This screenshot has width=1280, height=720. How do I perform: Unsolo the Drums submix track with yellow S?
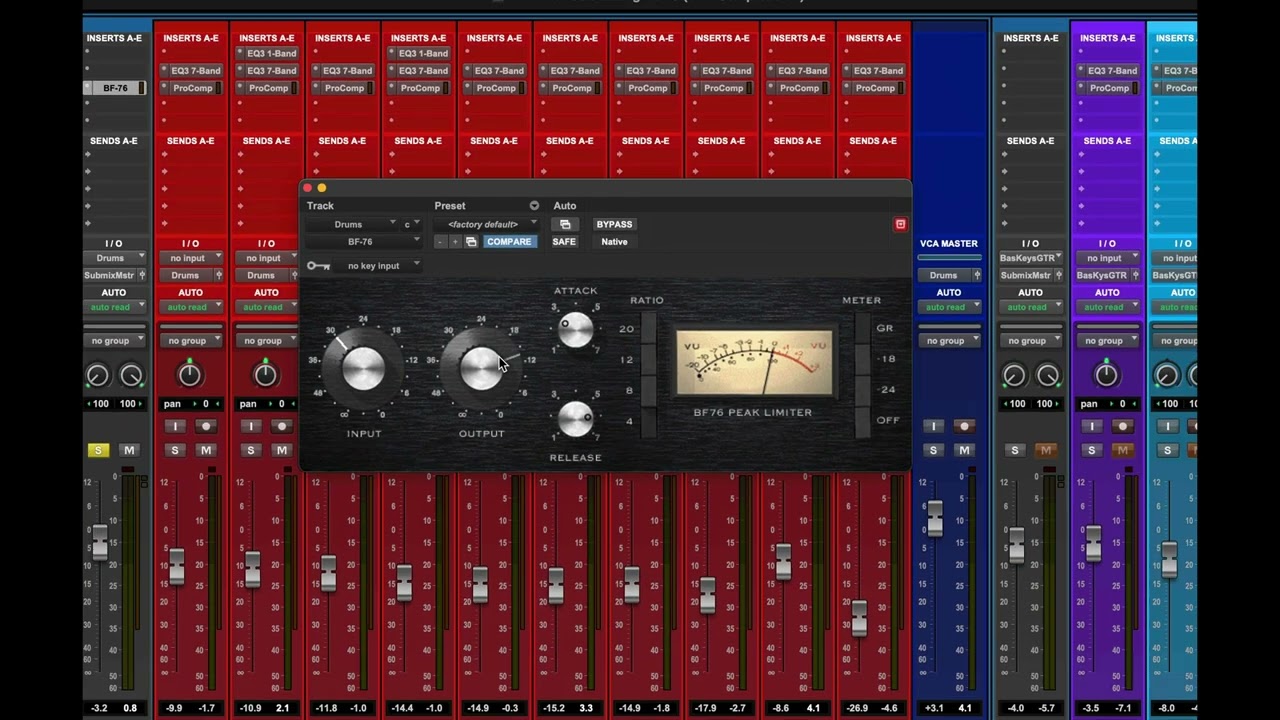point(98,450)
